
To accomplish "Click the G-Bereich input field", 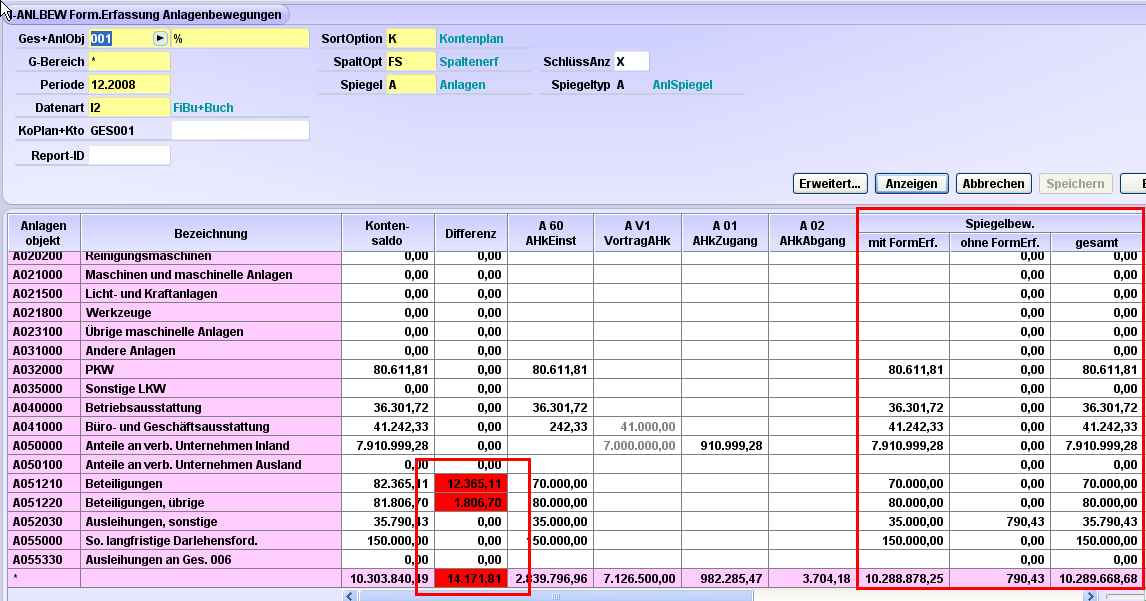I will point(129,61).
